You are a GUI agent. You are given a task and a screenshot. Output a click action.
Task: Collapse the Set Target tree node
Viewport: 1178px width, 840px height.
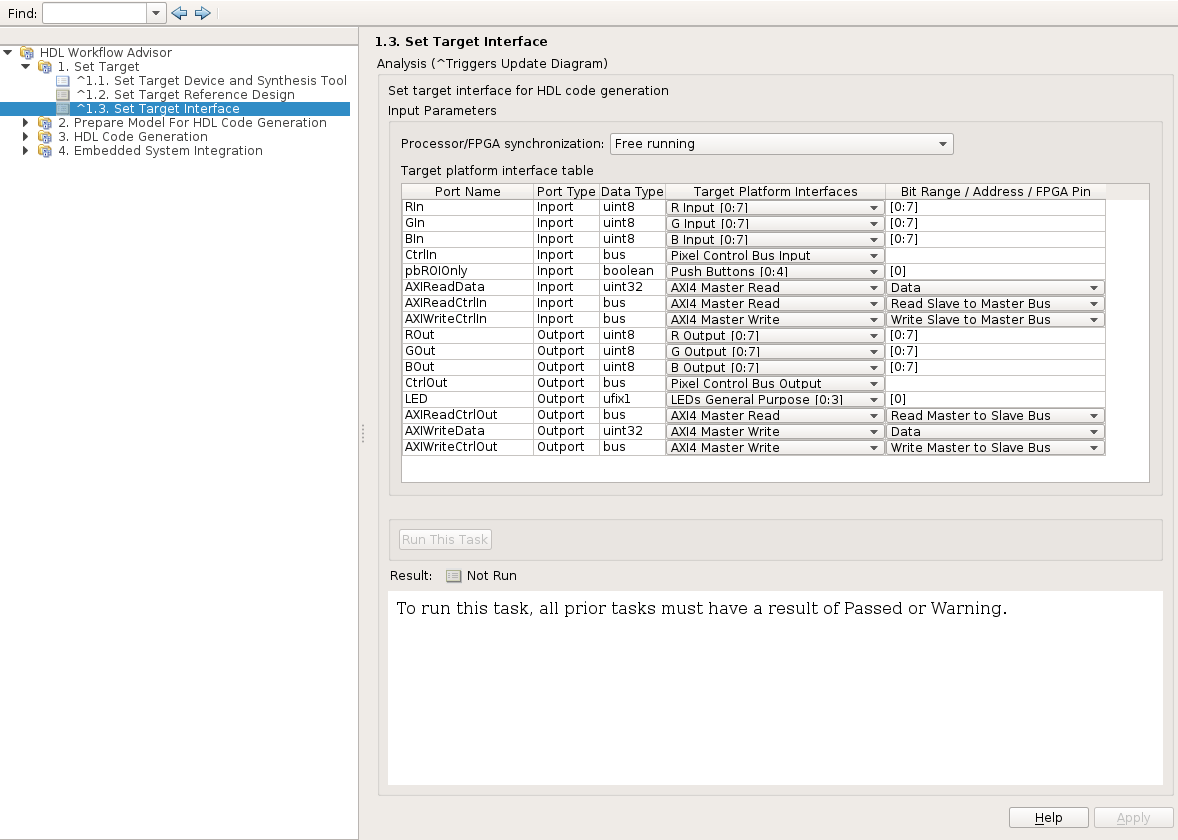tap(27, 67)
